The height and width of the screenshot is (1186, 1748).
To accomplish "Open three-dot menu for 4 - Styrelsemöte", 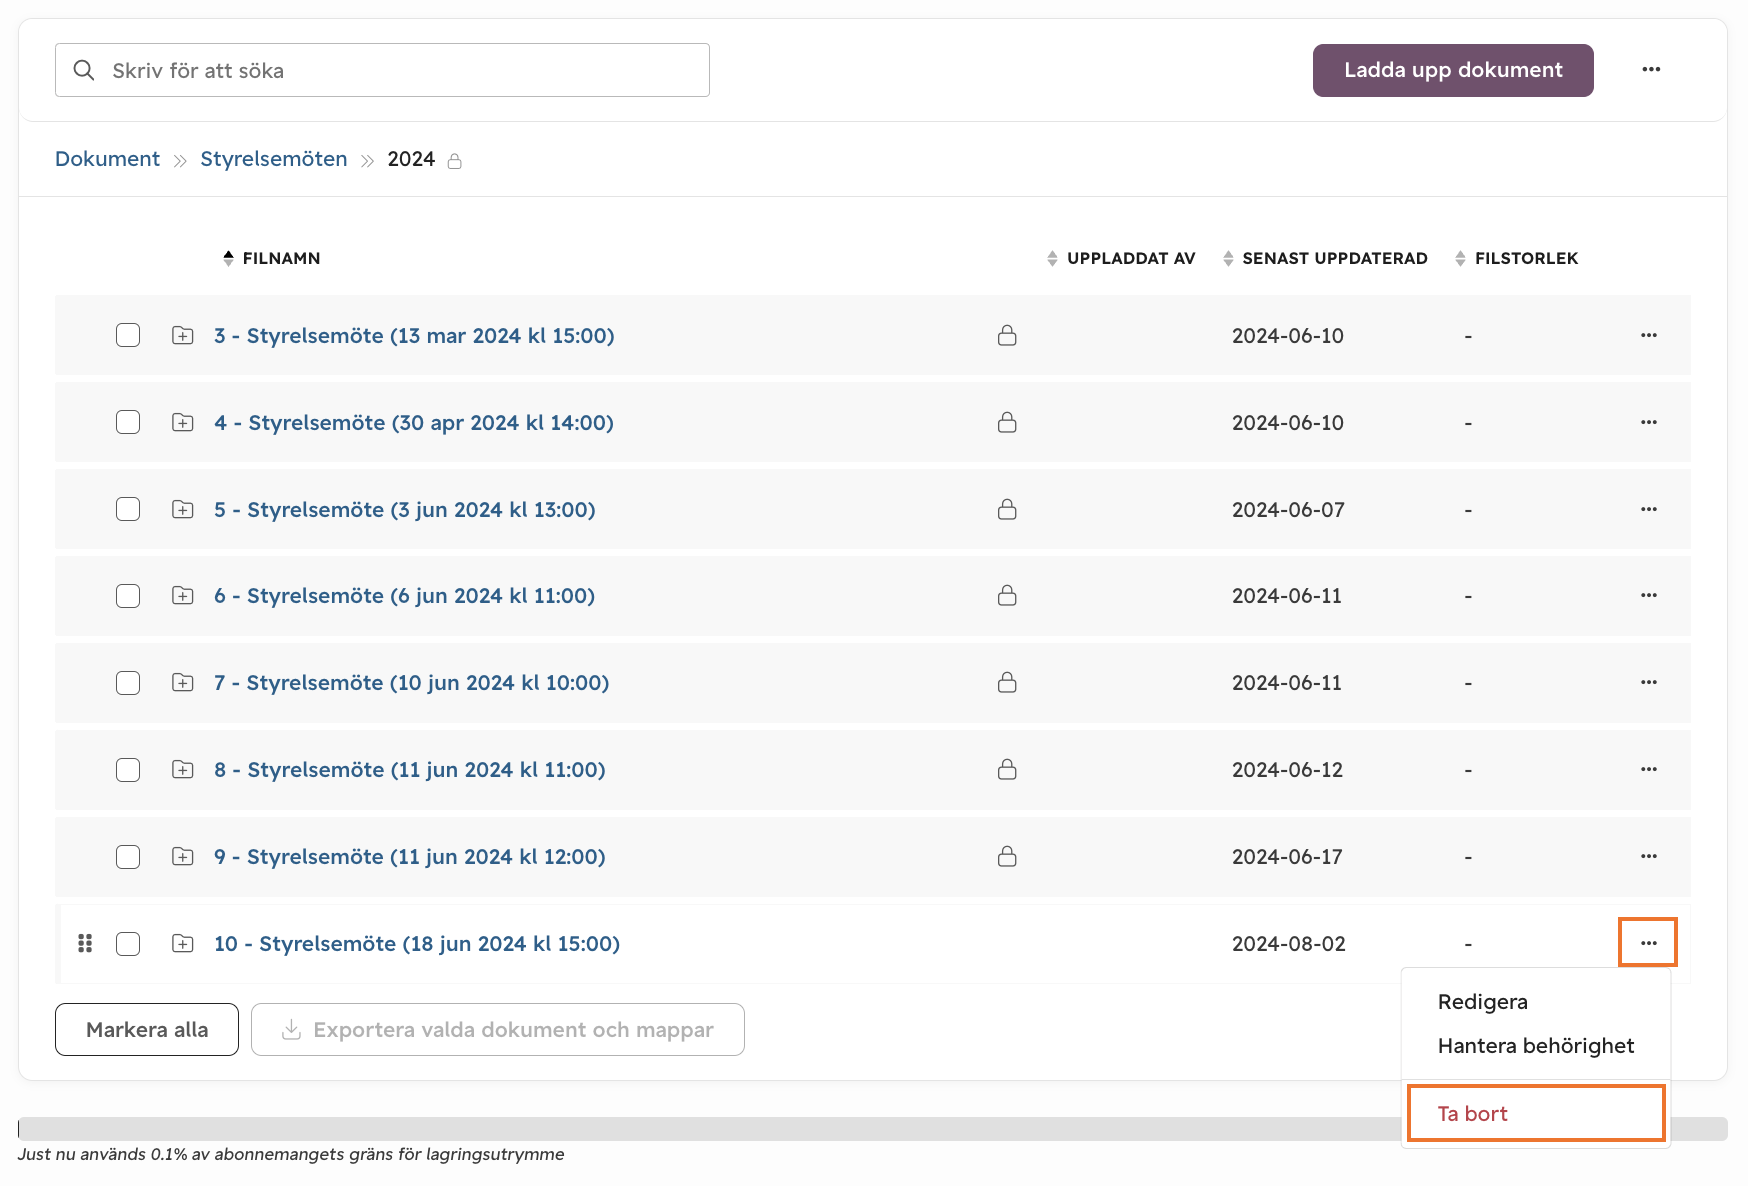I will click(1649, 422).
